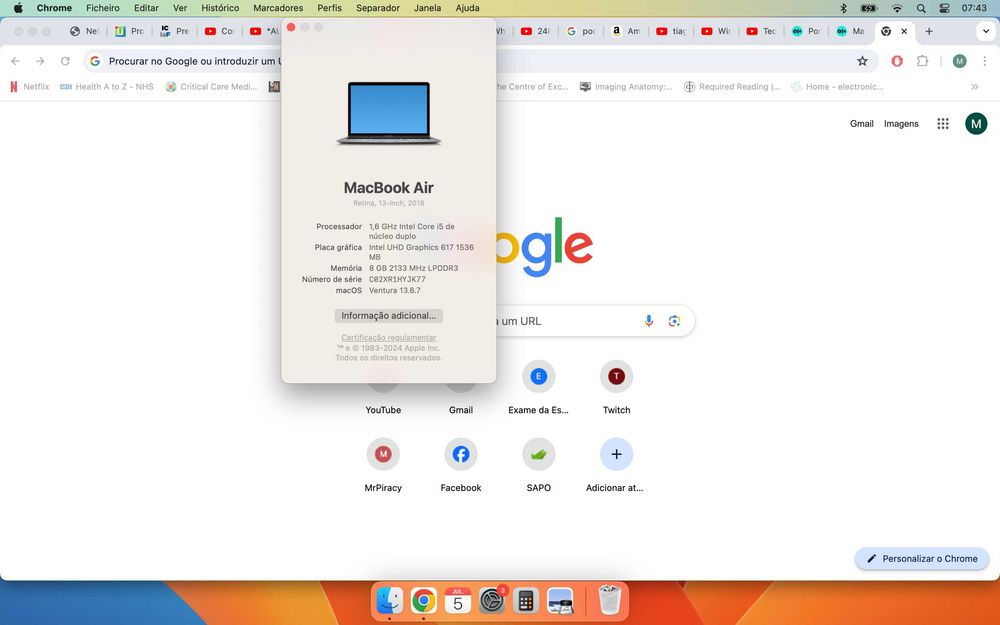
Task: Open the Histórico menu
Action: (220, 8)
